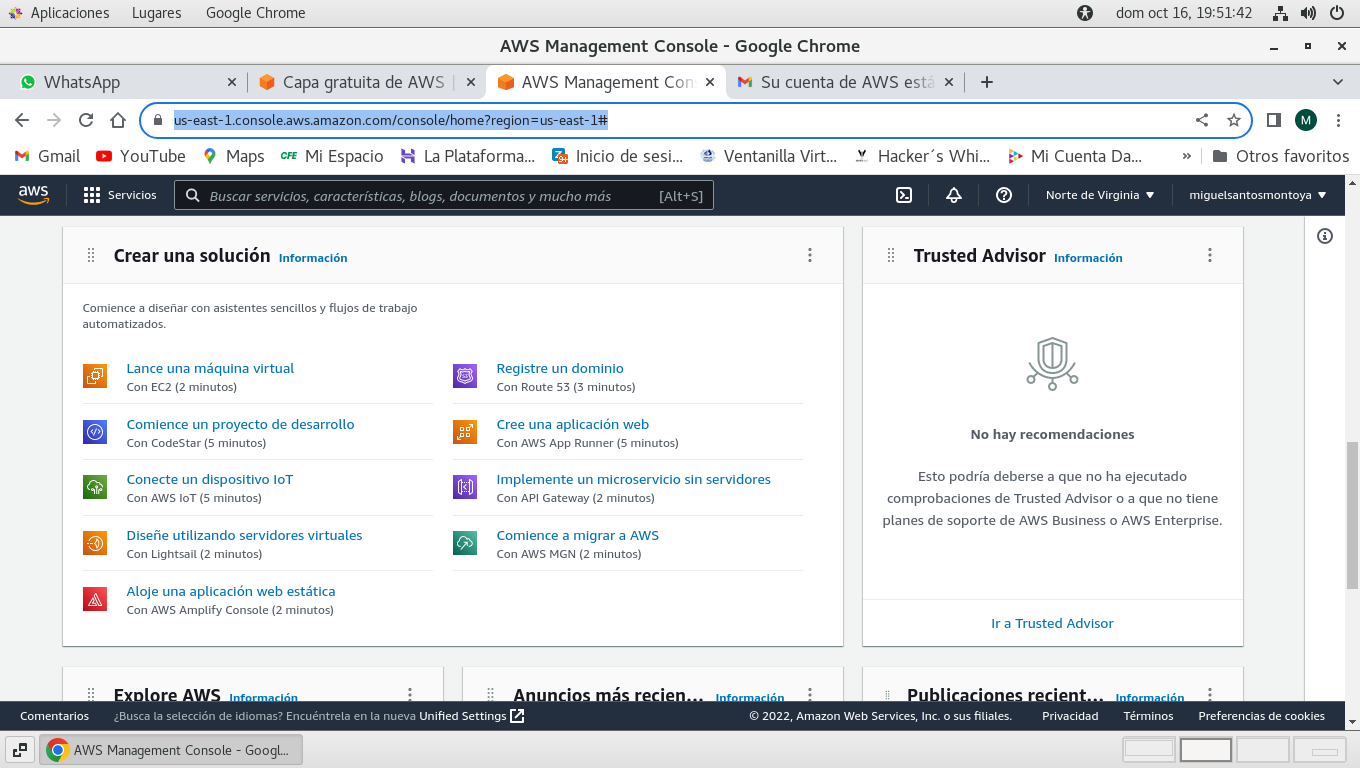The width and height of the screenshot is (1360, 768).
Task: Click the AWS Amplify static web icon
Action: click(95, 599)
